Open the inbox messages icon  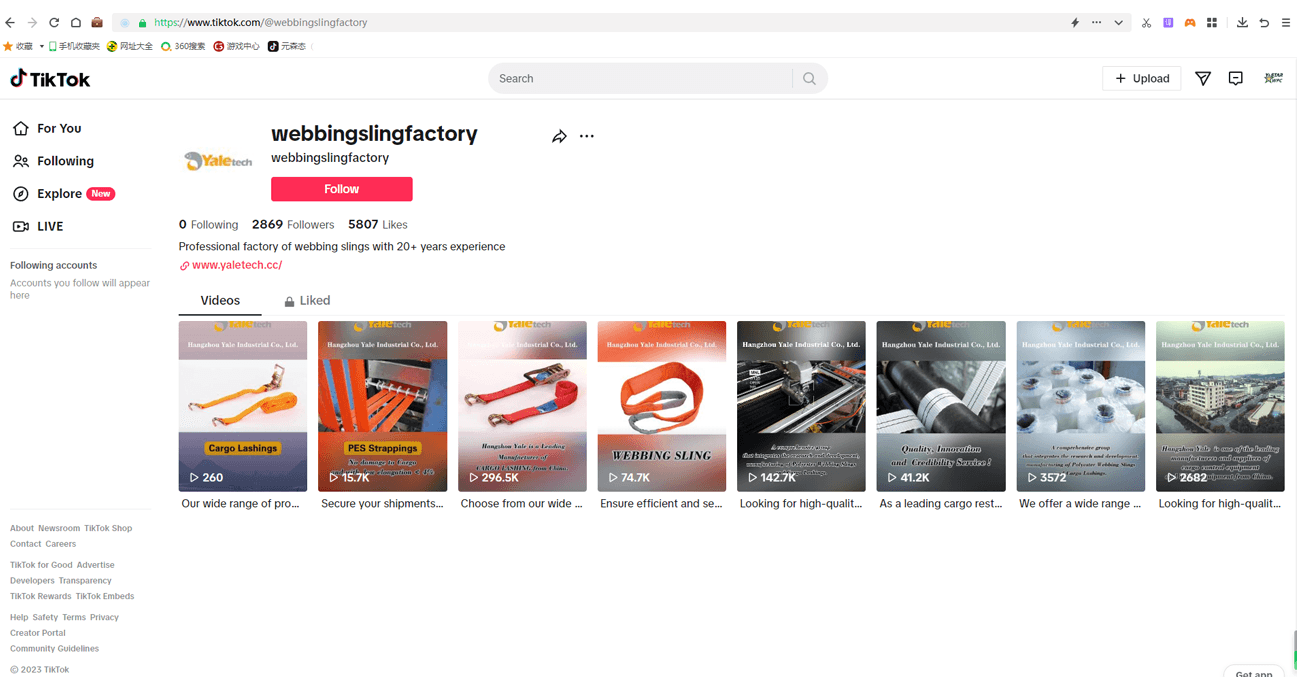tap(1236, 79)
